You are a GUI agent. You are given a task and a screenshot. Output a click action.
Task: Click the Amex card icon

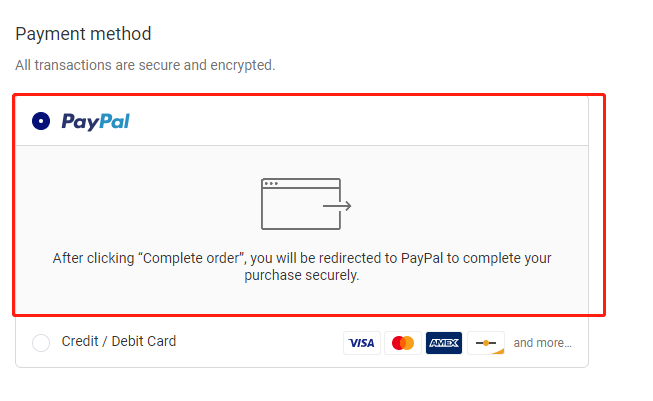[x=444, y=343]
